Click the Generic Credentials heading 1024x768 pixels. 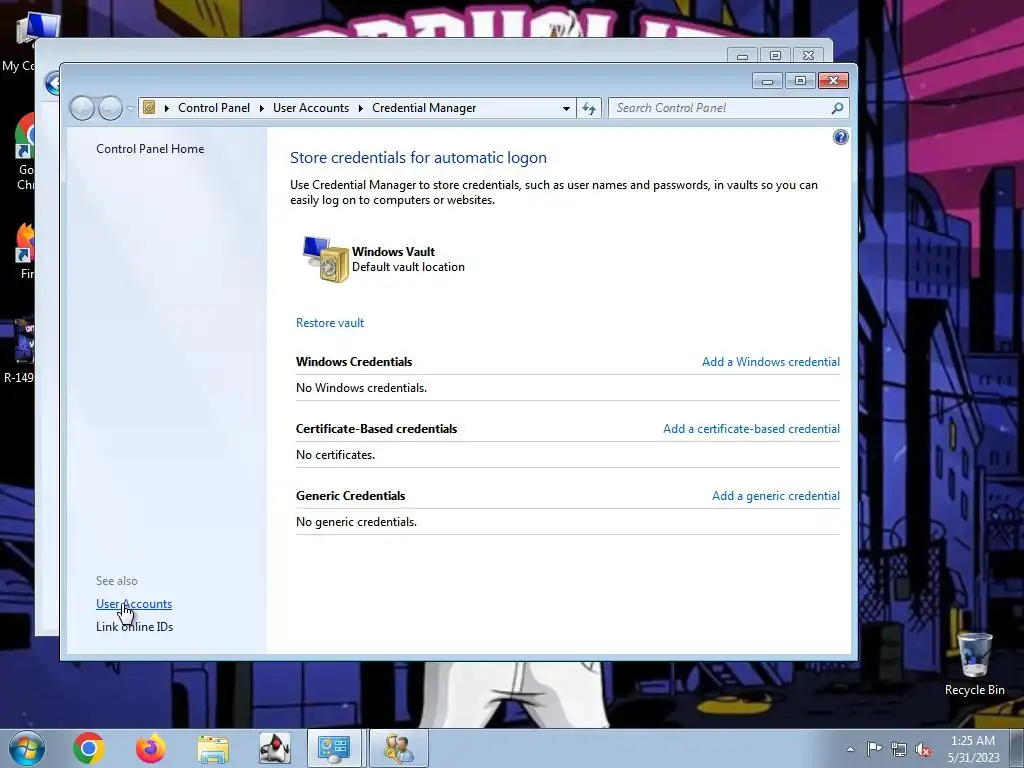point(350,496)
